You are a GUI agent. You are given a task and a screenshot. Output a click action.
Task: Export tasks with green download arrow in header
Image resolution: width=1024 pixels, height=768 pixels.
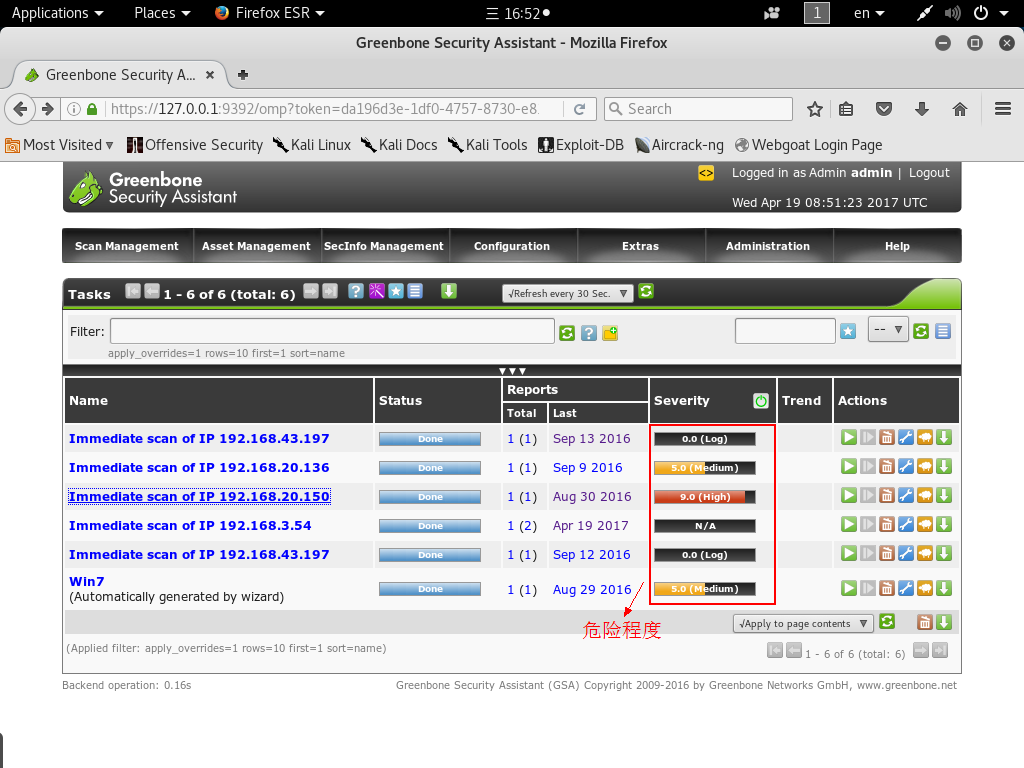tap(449, 291)
